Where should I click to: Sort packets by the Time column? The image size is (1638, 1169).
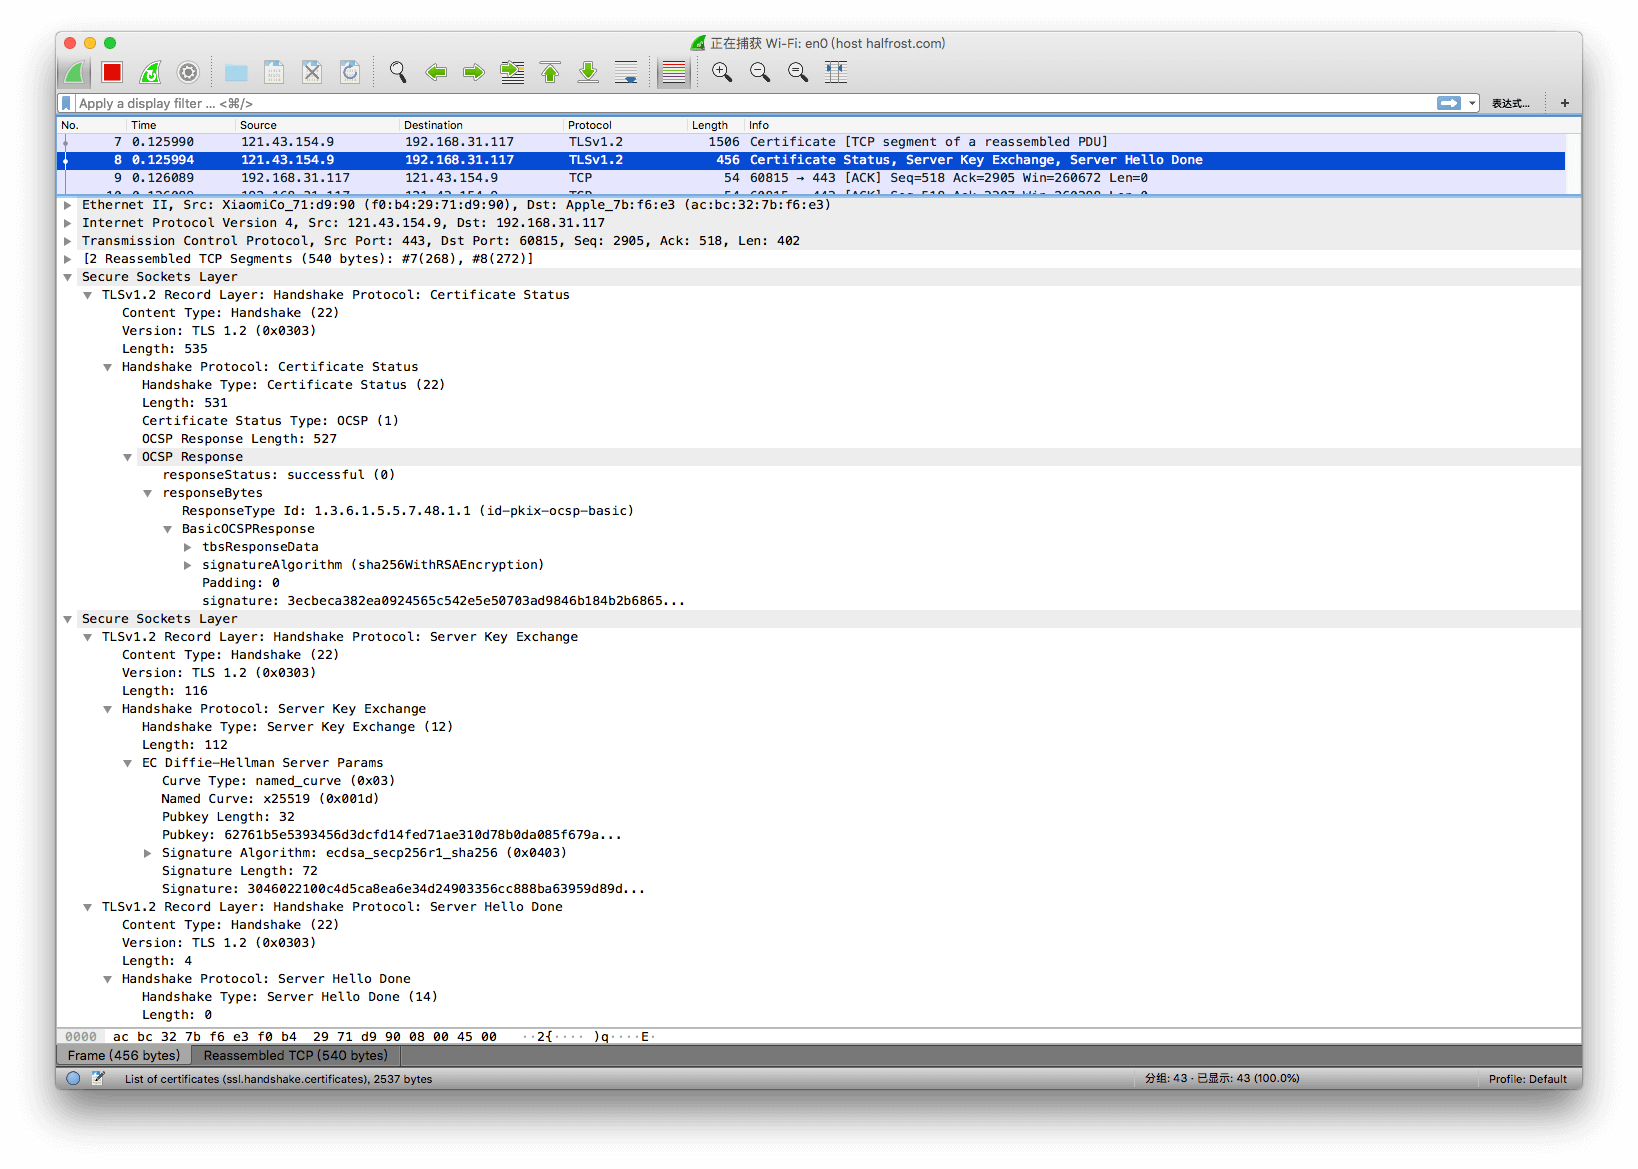point(182,125)
